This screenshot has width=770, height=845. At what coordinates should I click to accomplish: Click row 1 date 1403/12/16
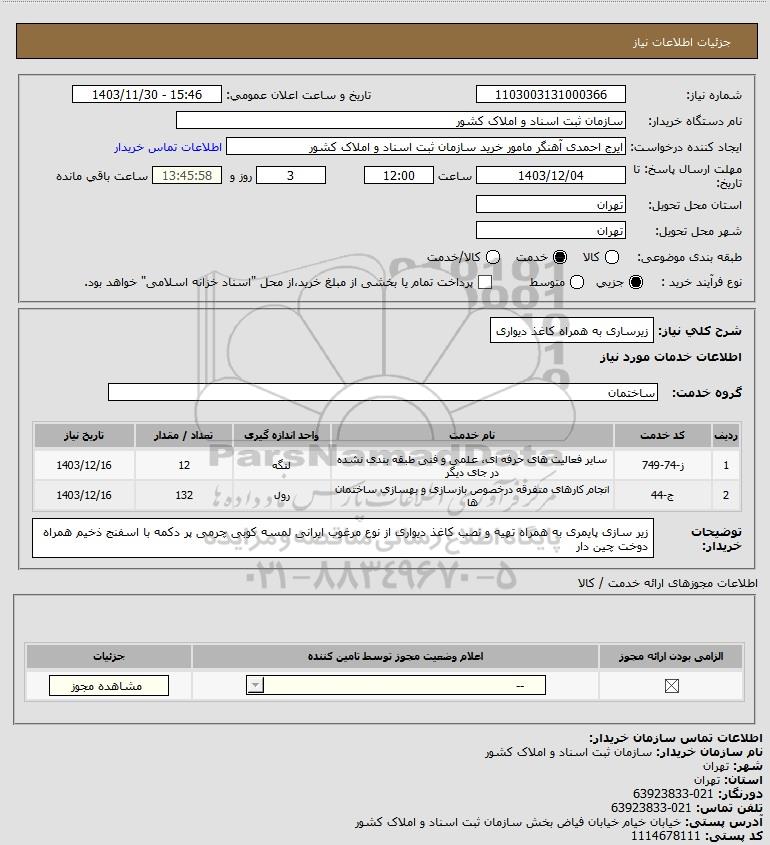click(84, 465)
